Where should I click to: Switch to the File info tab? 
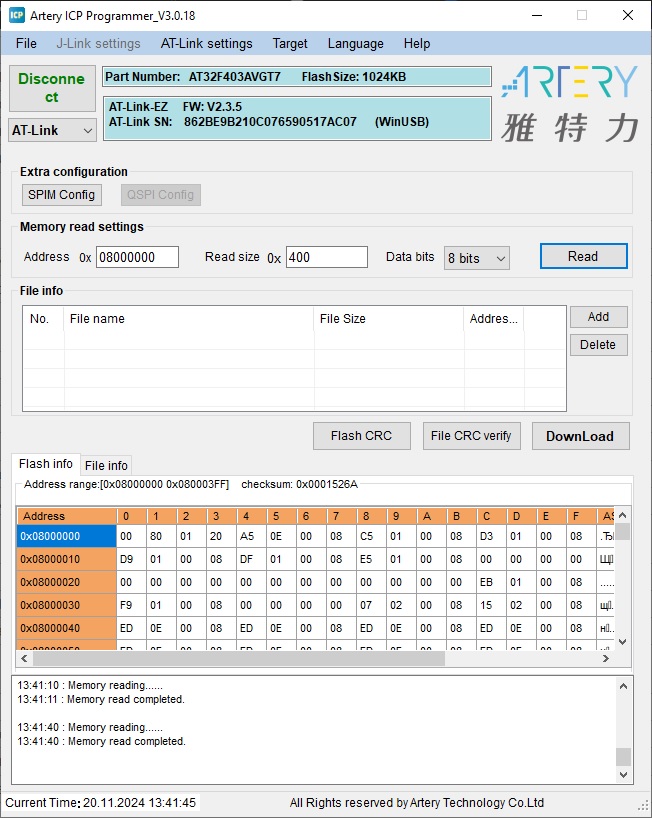point(106,465)
